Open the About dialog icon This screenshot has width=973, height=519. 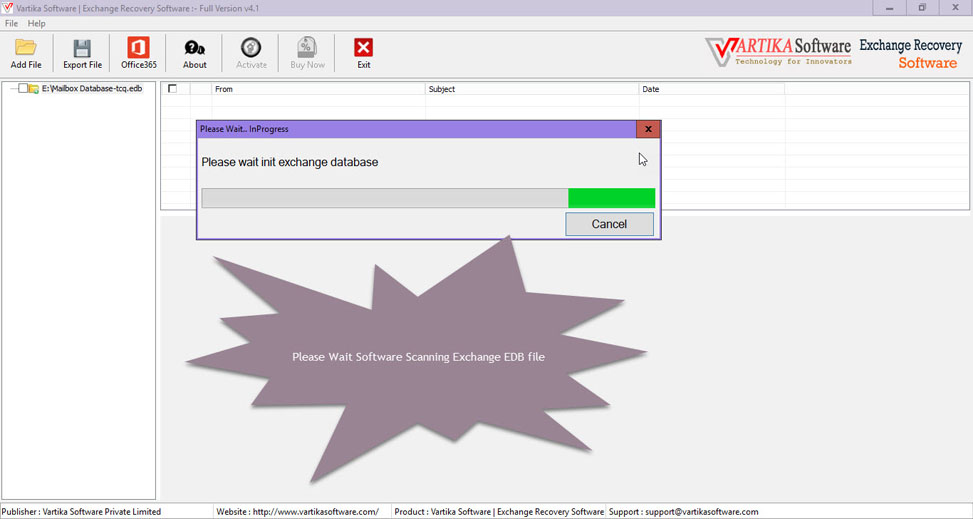click(195, 48)
